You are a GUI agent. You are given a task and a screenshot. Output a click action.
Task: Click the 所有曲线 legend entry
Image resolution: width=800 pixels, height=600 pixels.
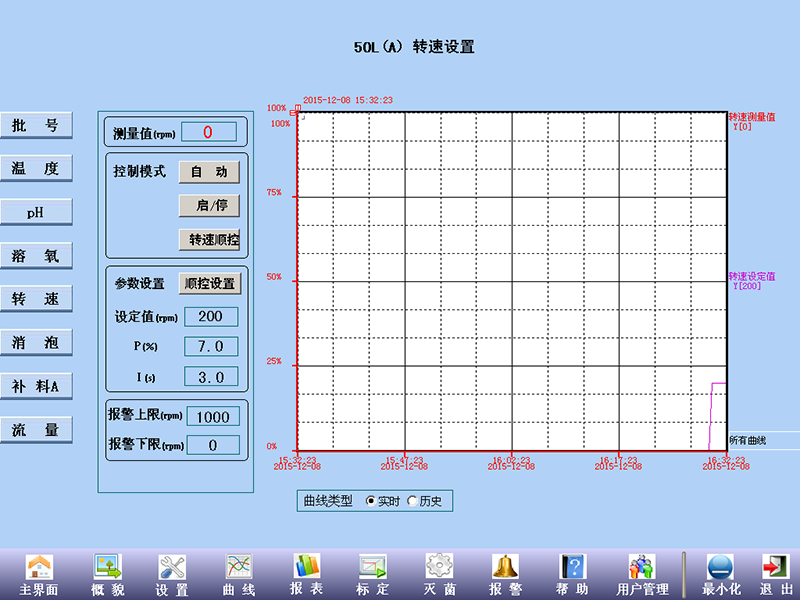click(x=748, y=440)
